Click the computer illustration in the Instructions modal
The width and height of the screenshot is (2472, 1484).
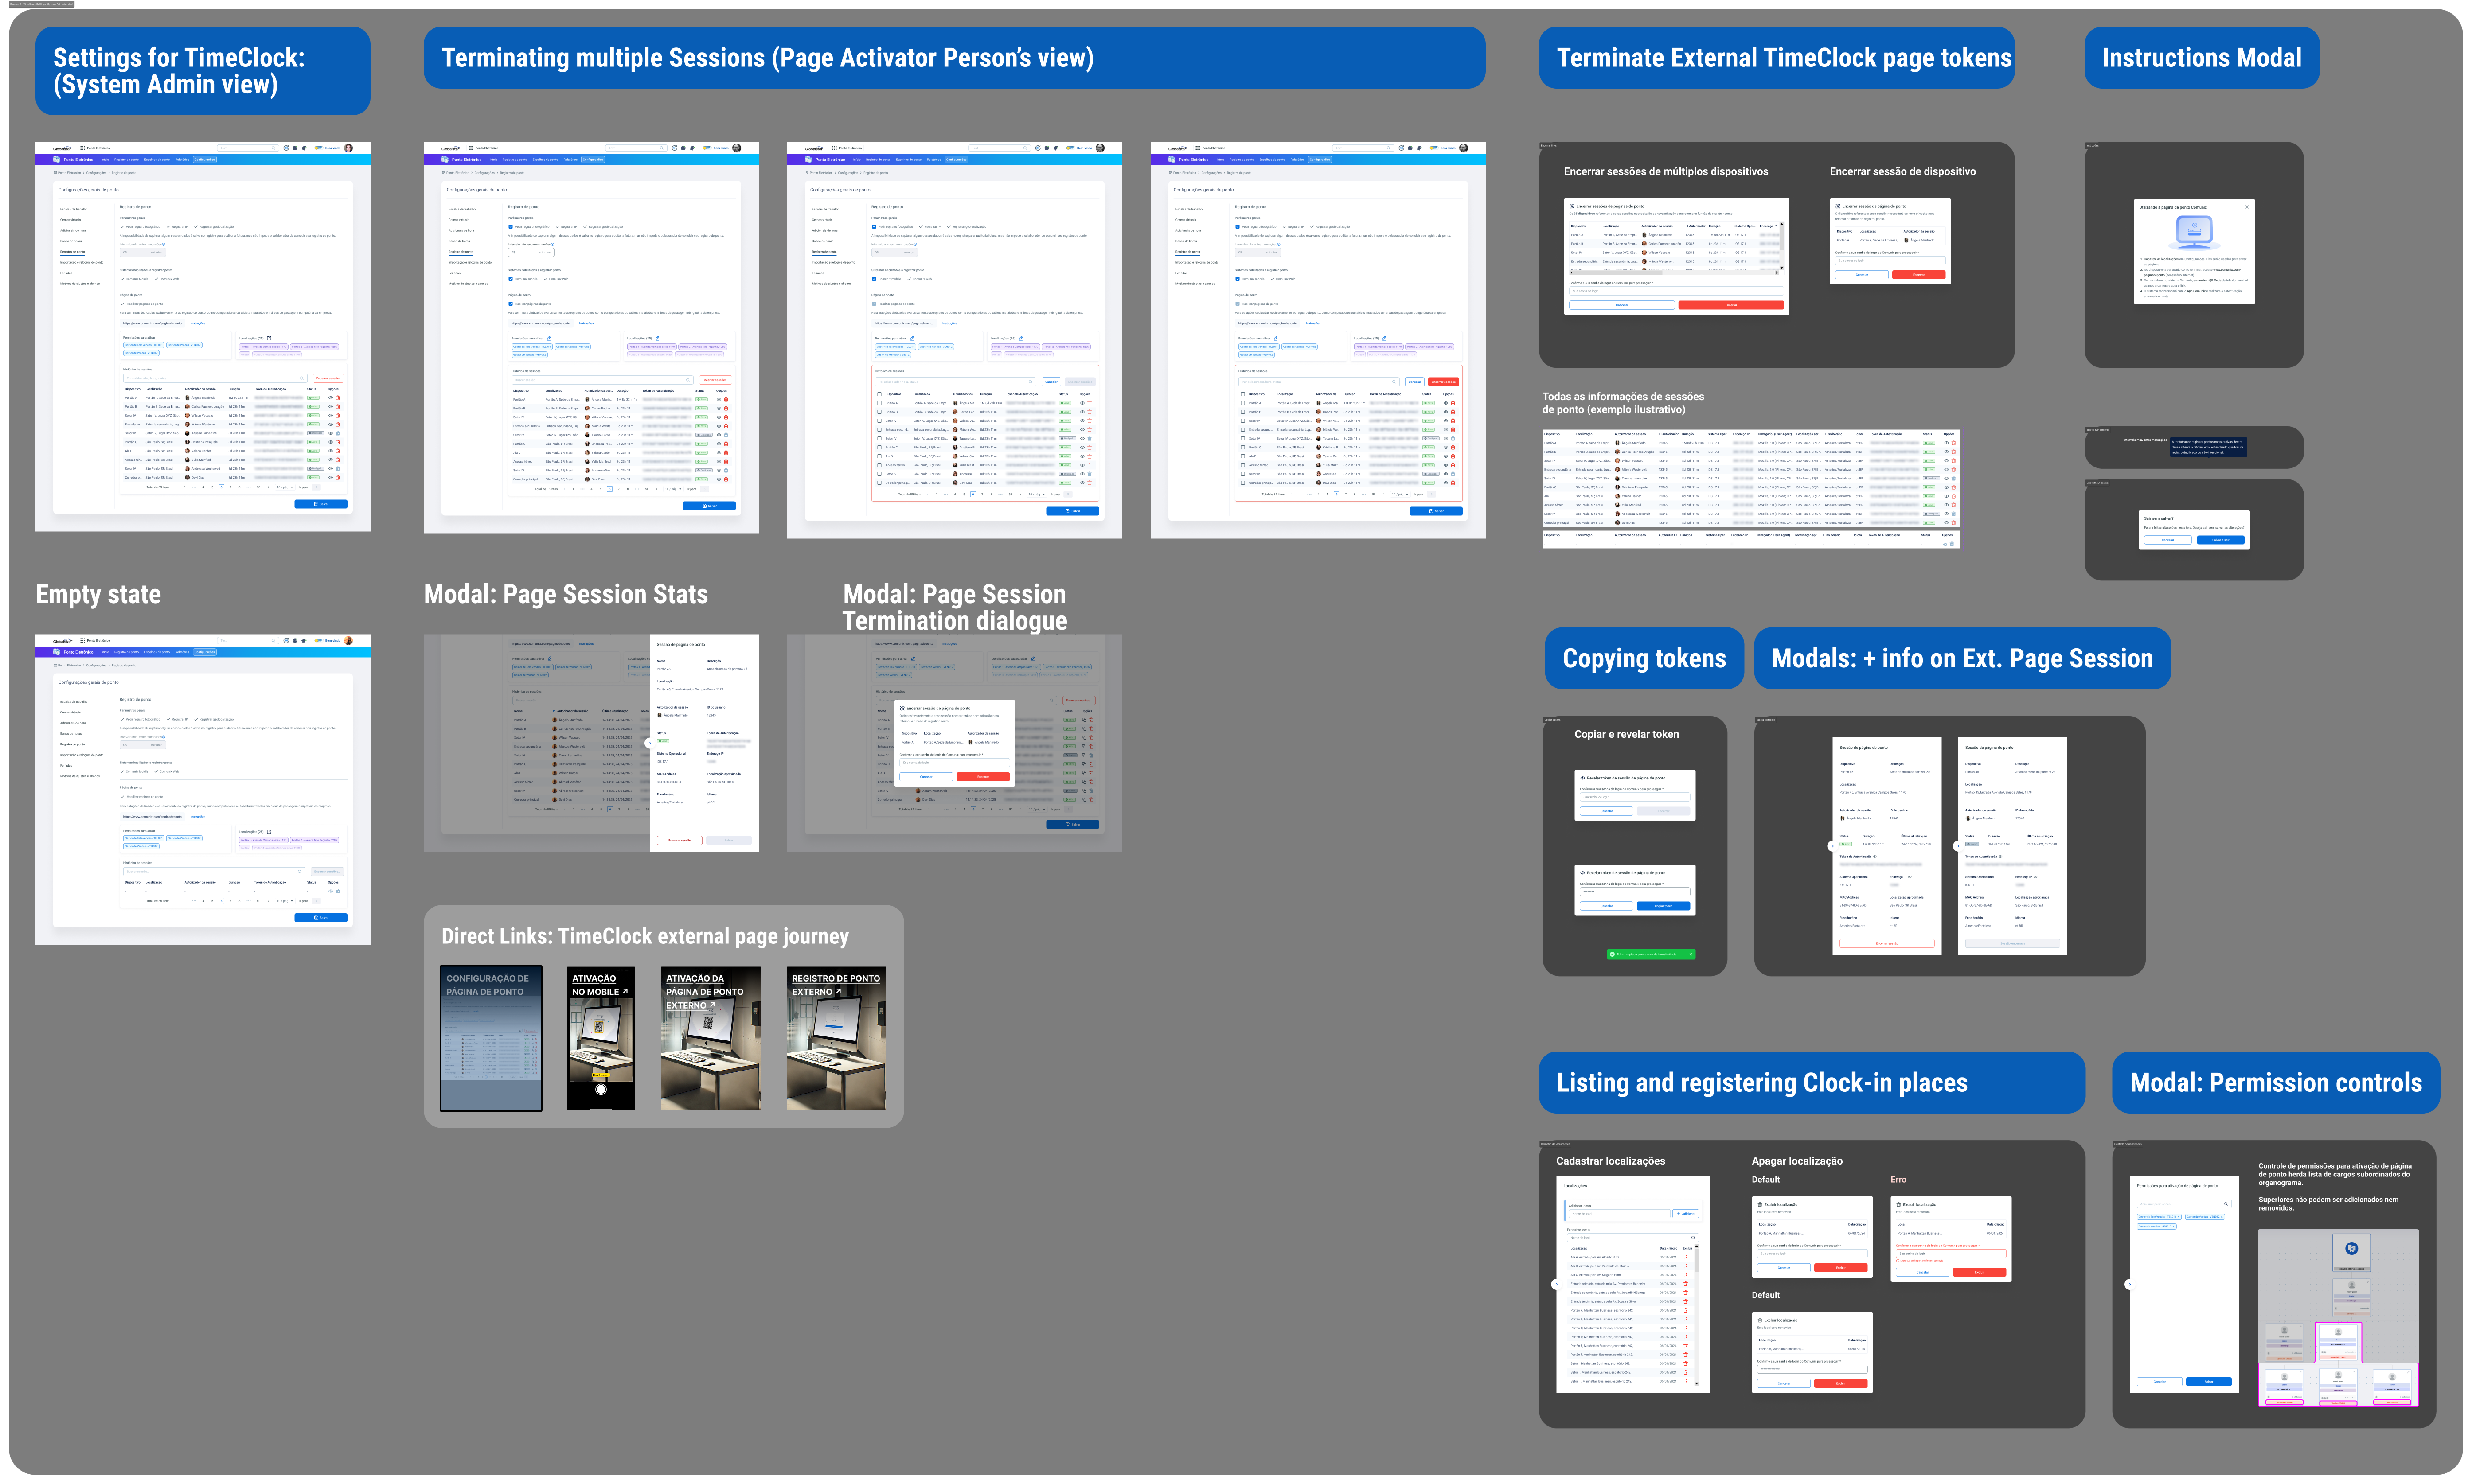(2195, 233)
